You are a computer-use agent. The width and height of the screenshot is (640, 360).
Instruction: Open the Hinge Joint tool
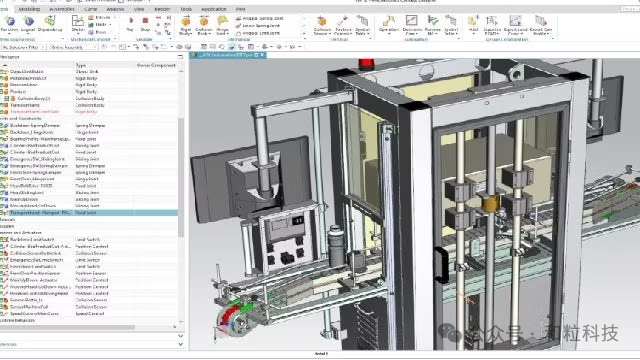[x=222, y=25]
